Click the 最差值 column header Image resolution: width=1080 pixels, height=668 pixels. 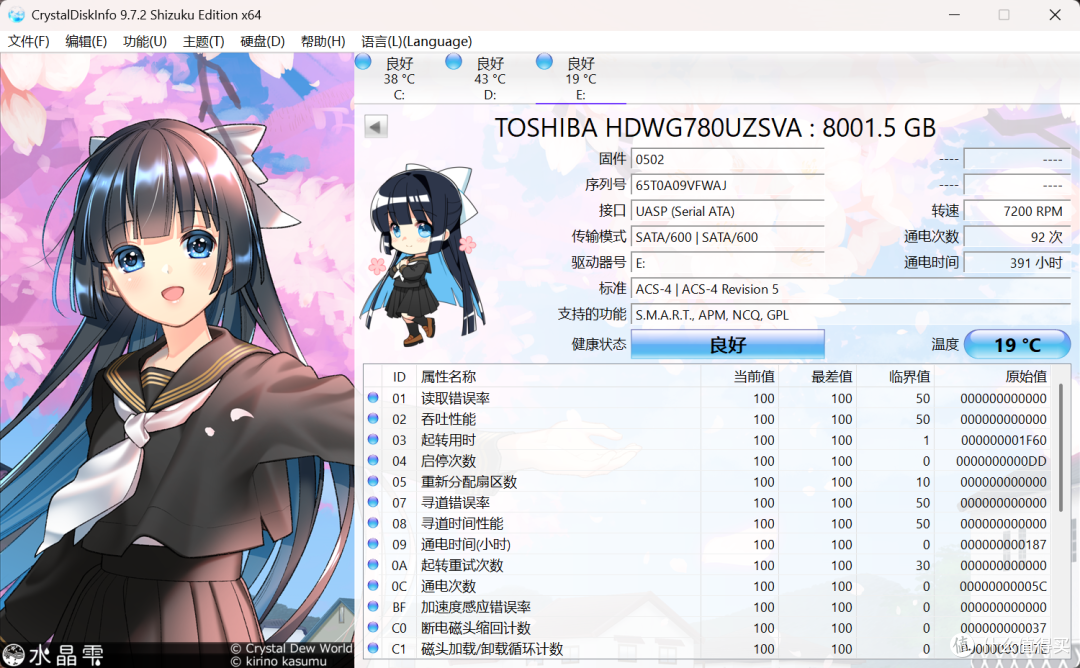[x=818, y=377]
